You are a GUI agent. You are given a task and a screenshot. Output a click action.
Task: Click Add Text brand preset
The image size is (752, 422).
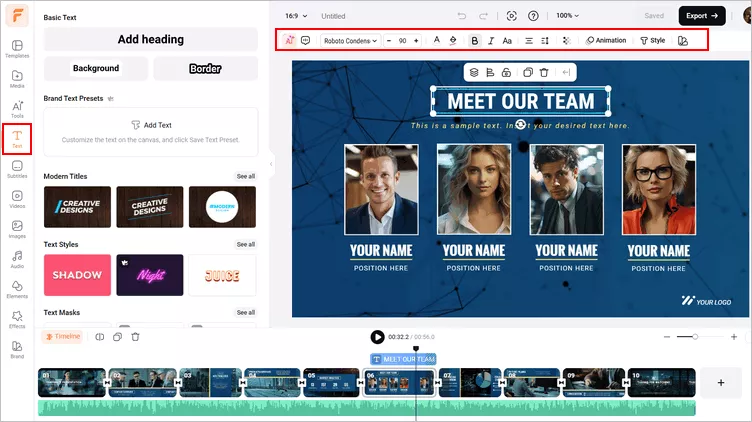151,125
